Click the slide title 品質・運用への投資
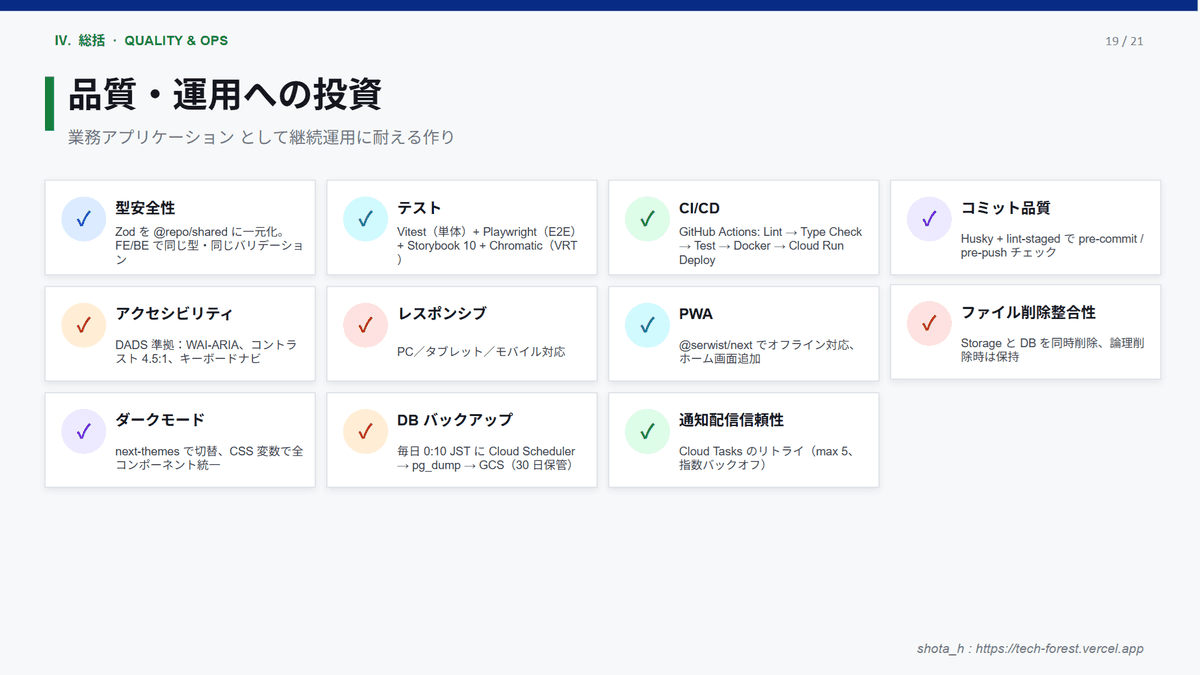This screenshot has width=1200, height=675. point(224,96)
